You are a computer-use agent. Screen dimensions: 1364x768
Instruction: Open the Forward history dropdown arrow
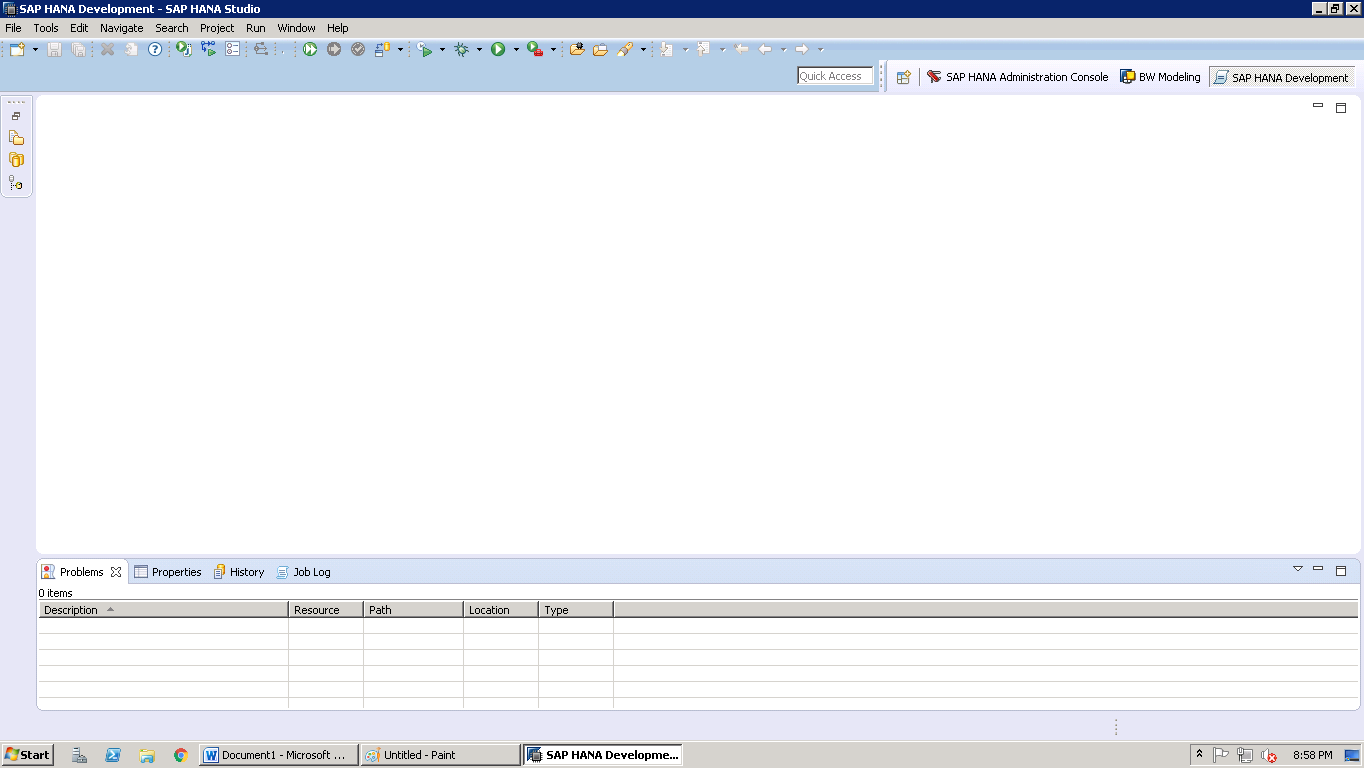tap(820, 49)
